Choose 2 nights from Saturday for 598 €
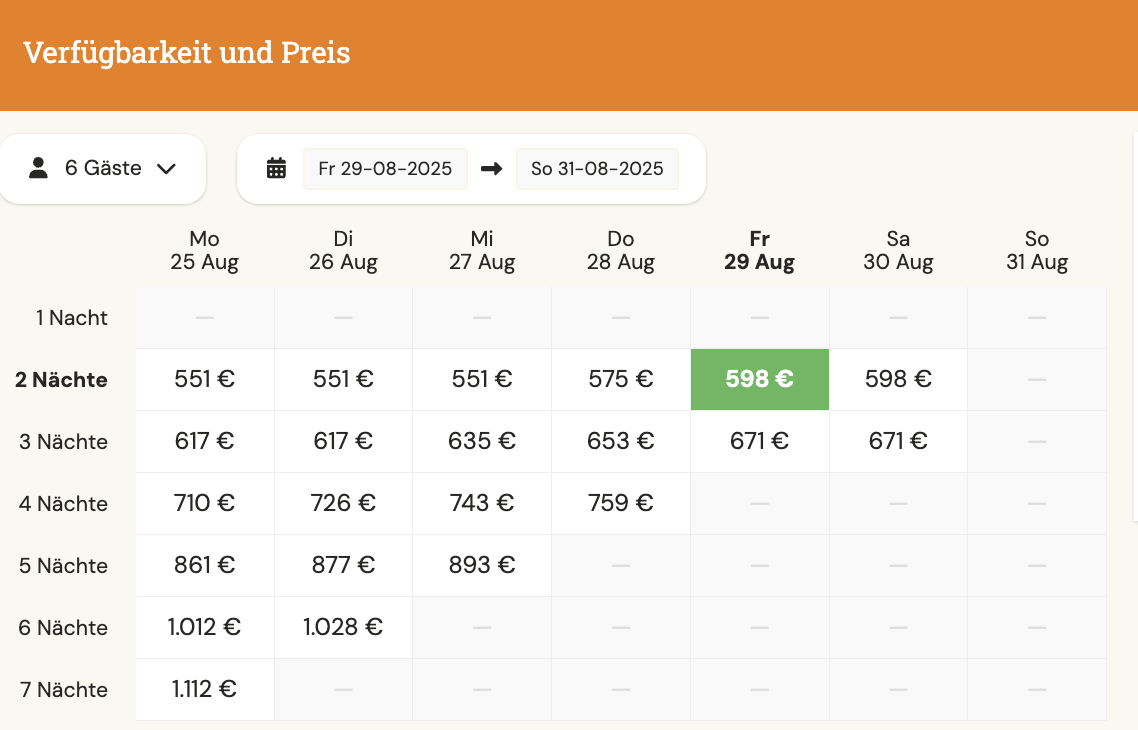Screen dimensions: 1138x730 pyautogui.click(x=898, y=379)
